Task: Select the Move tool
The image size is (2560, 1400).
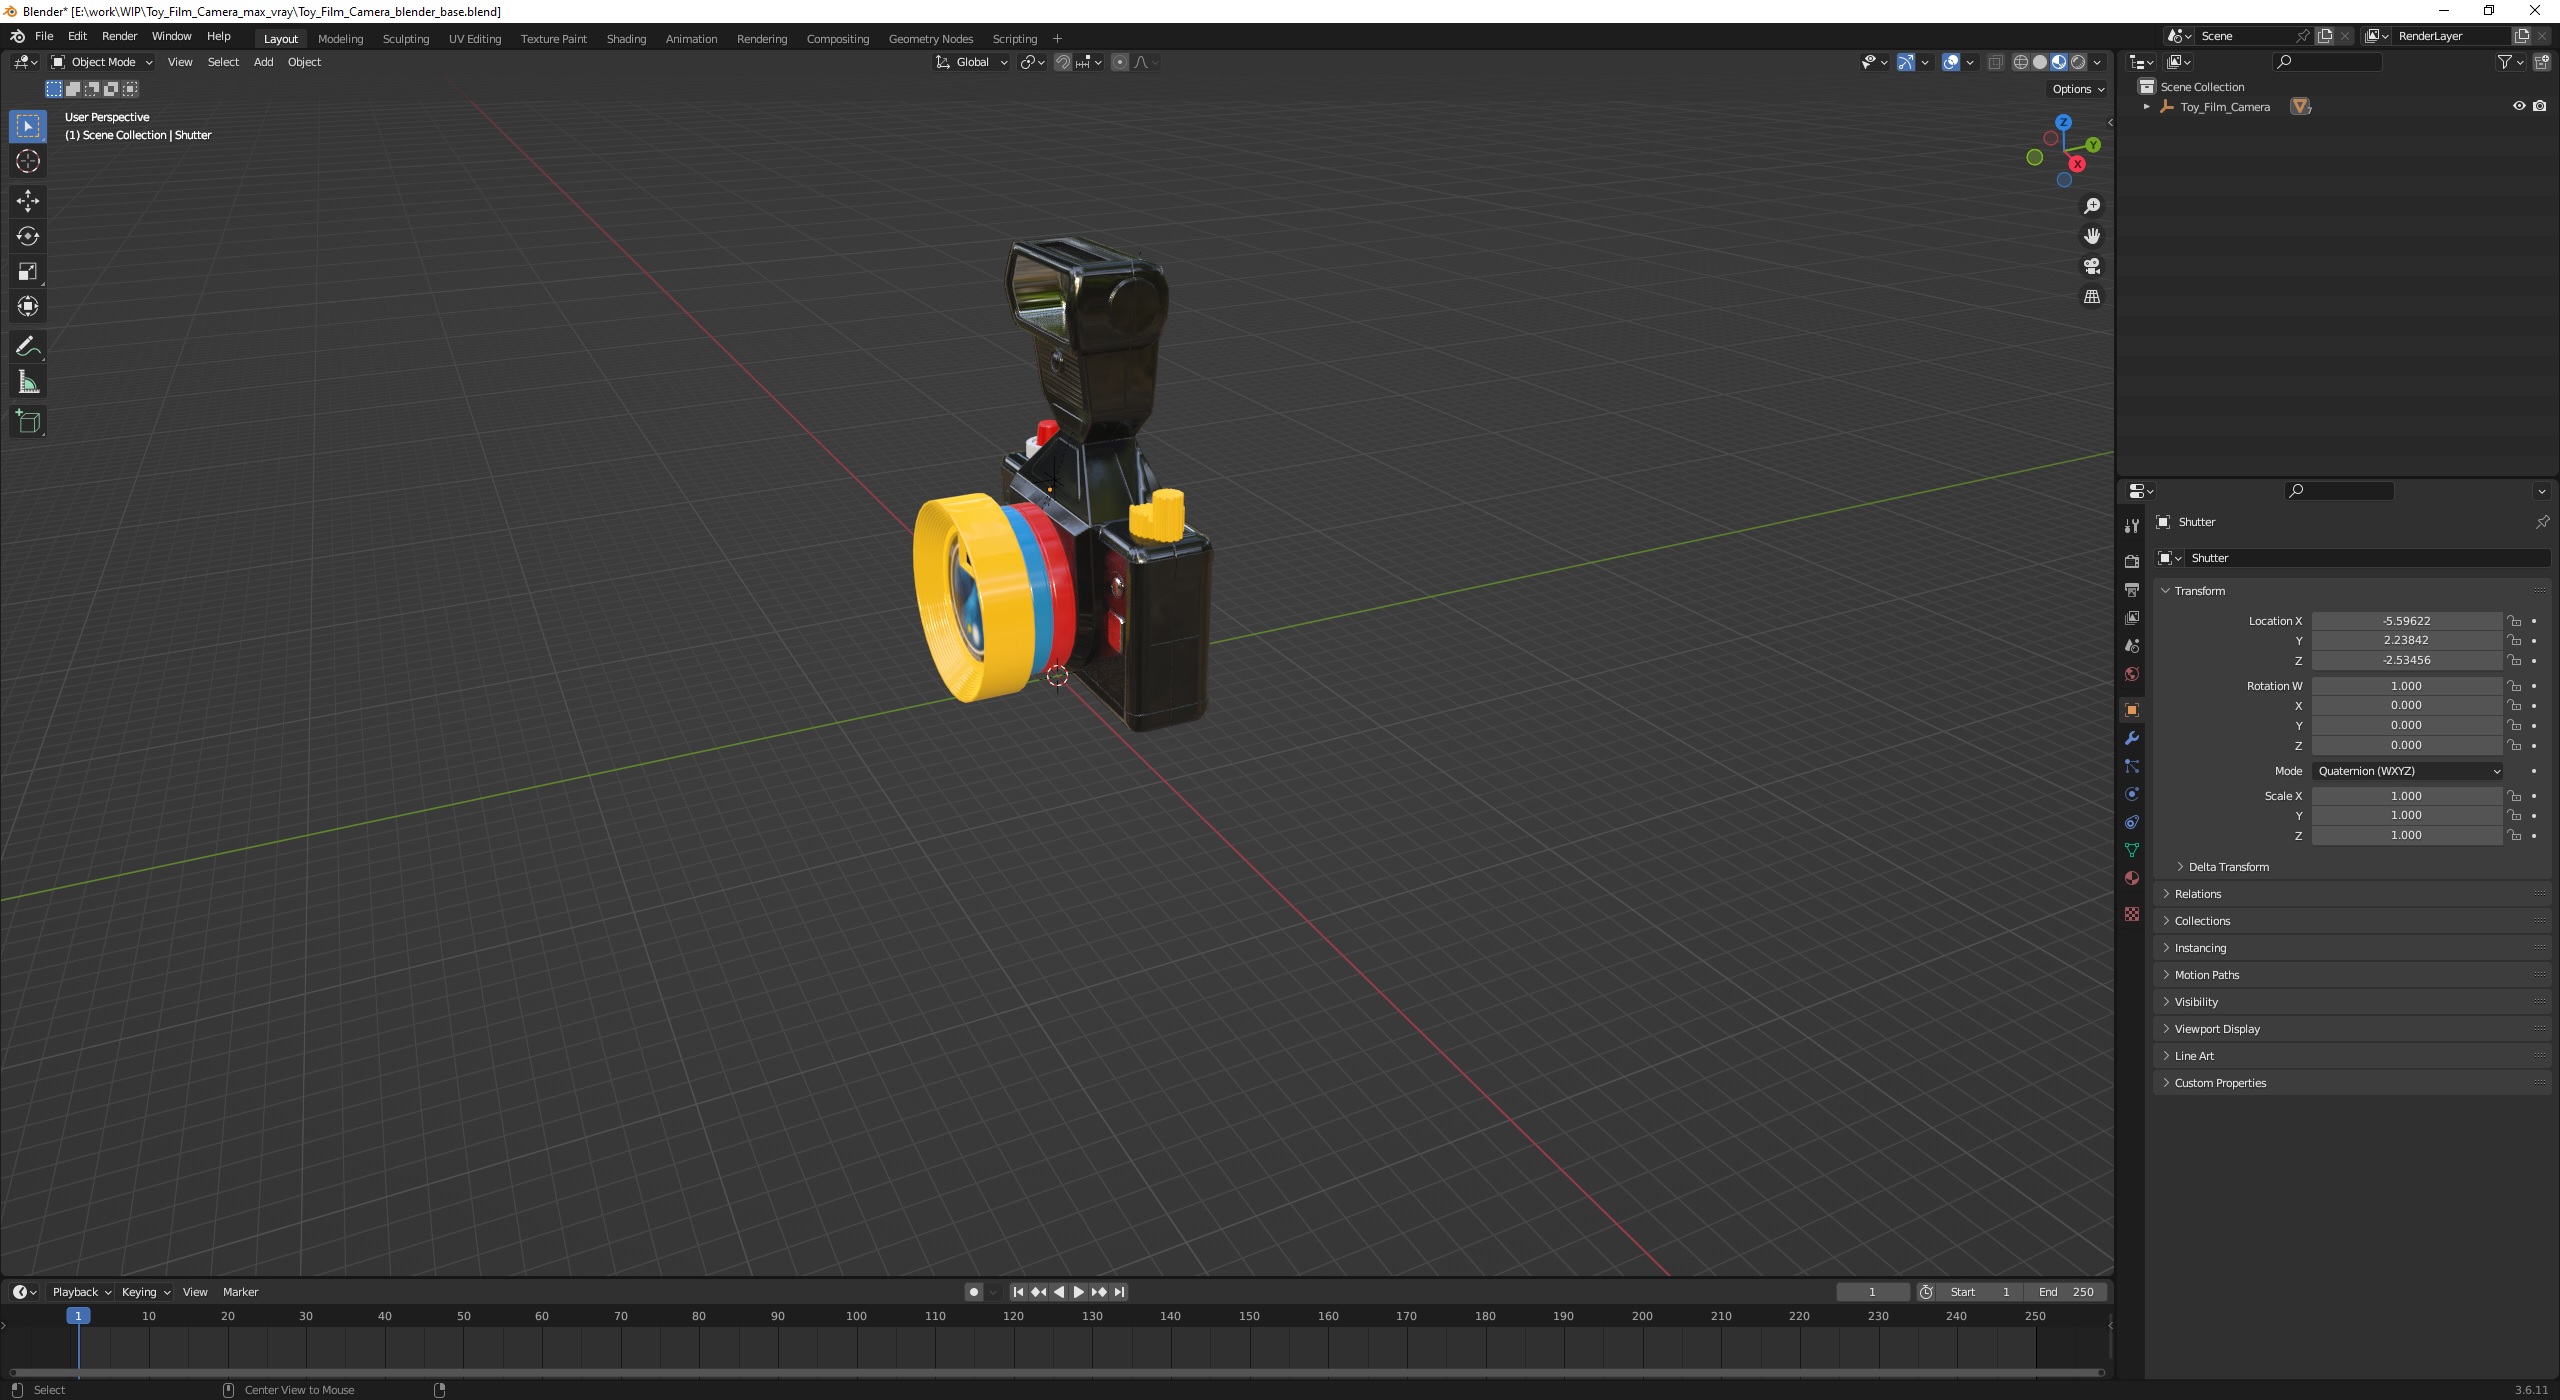Action: (28, 200)
